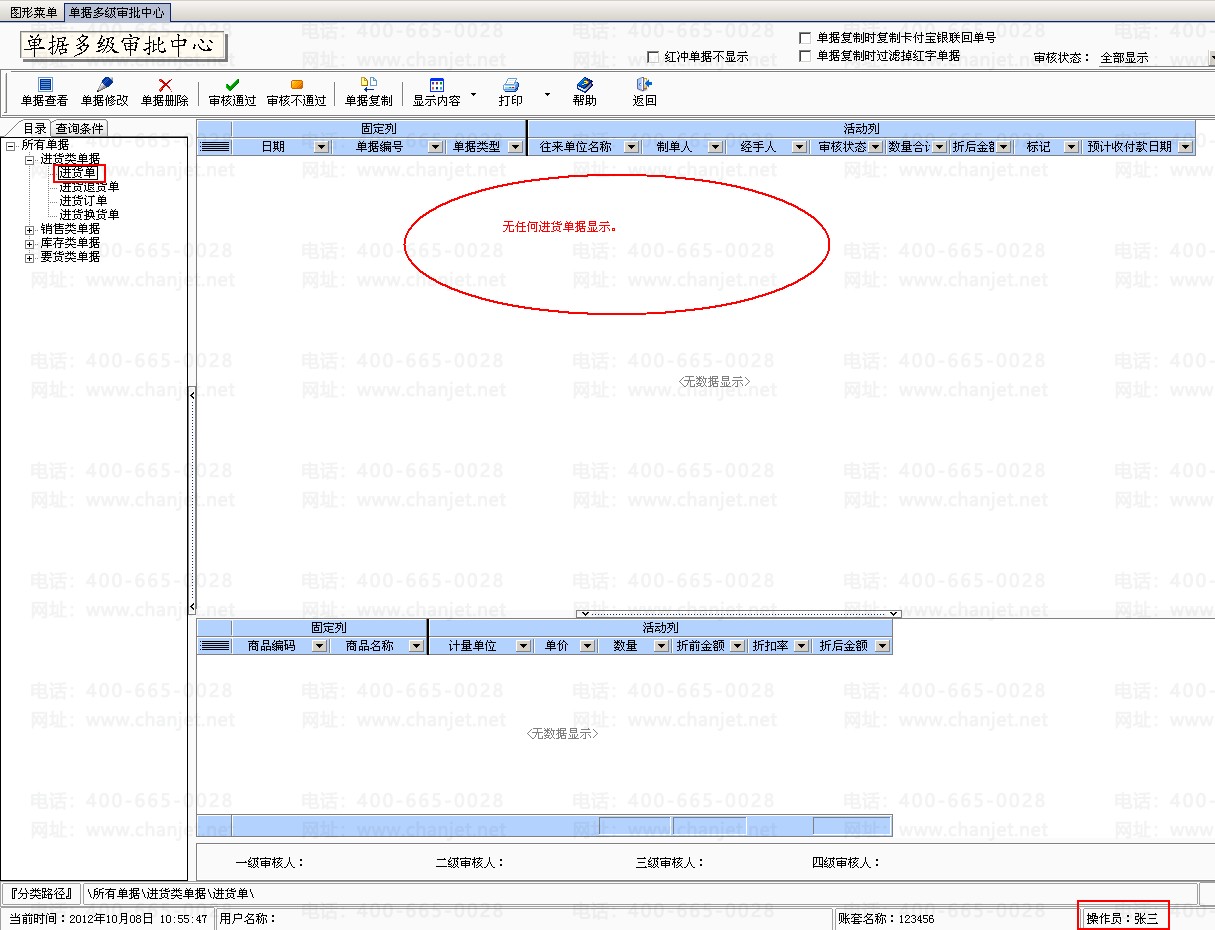
Task: Toggle 单据复制时过滤掉红字单据 checkbox
Action: point(806,56)
